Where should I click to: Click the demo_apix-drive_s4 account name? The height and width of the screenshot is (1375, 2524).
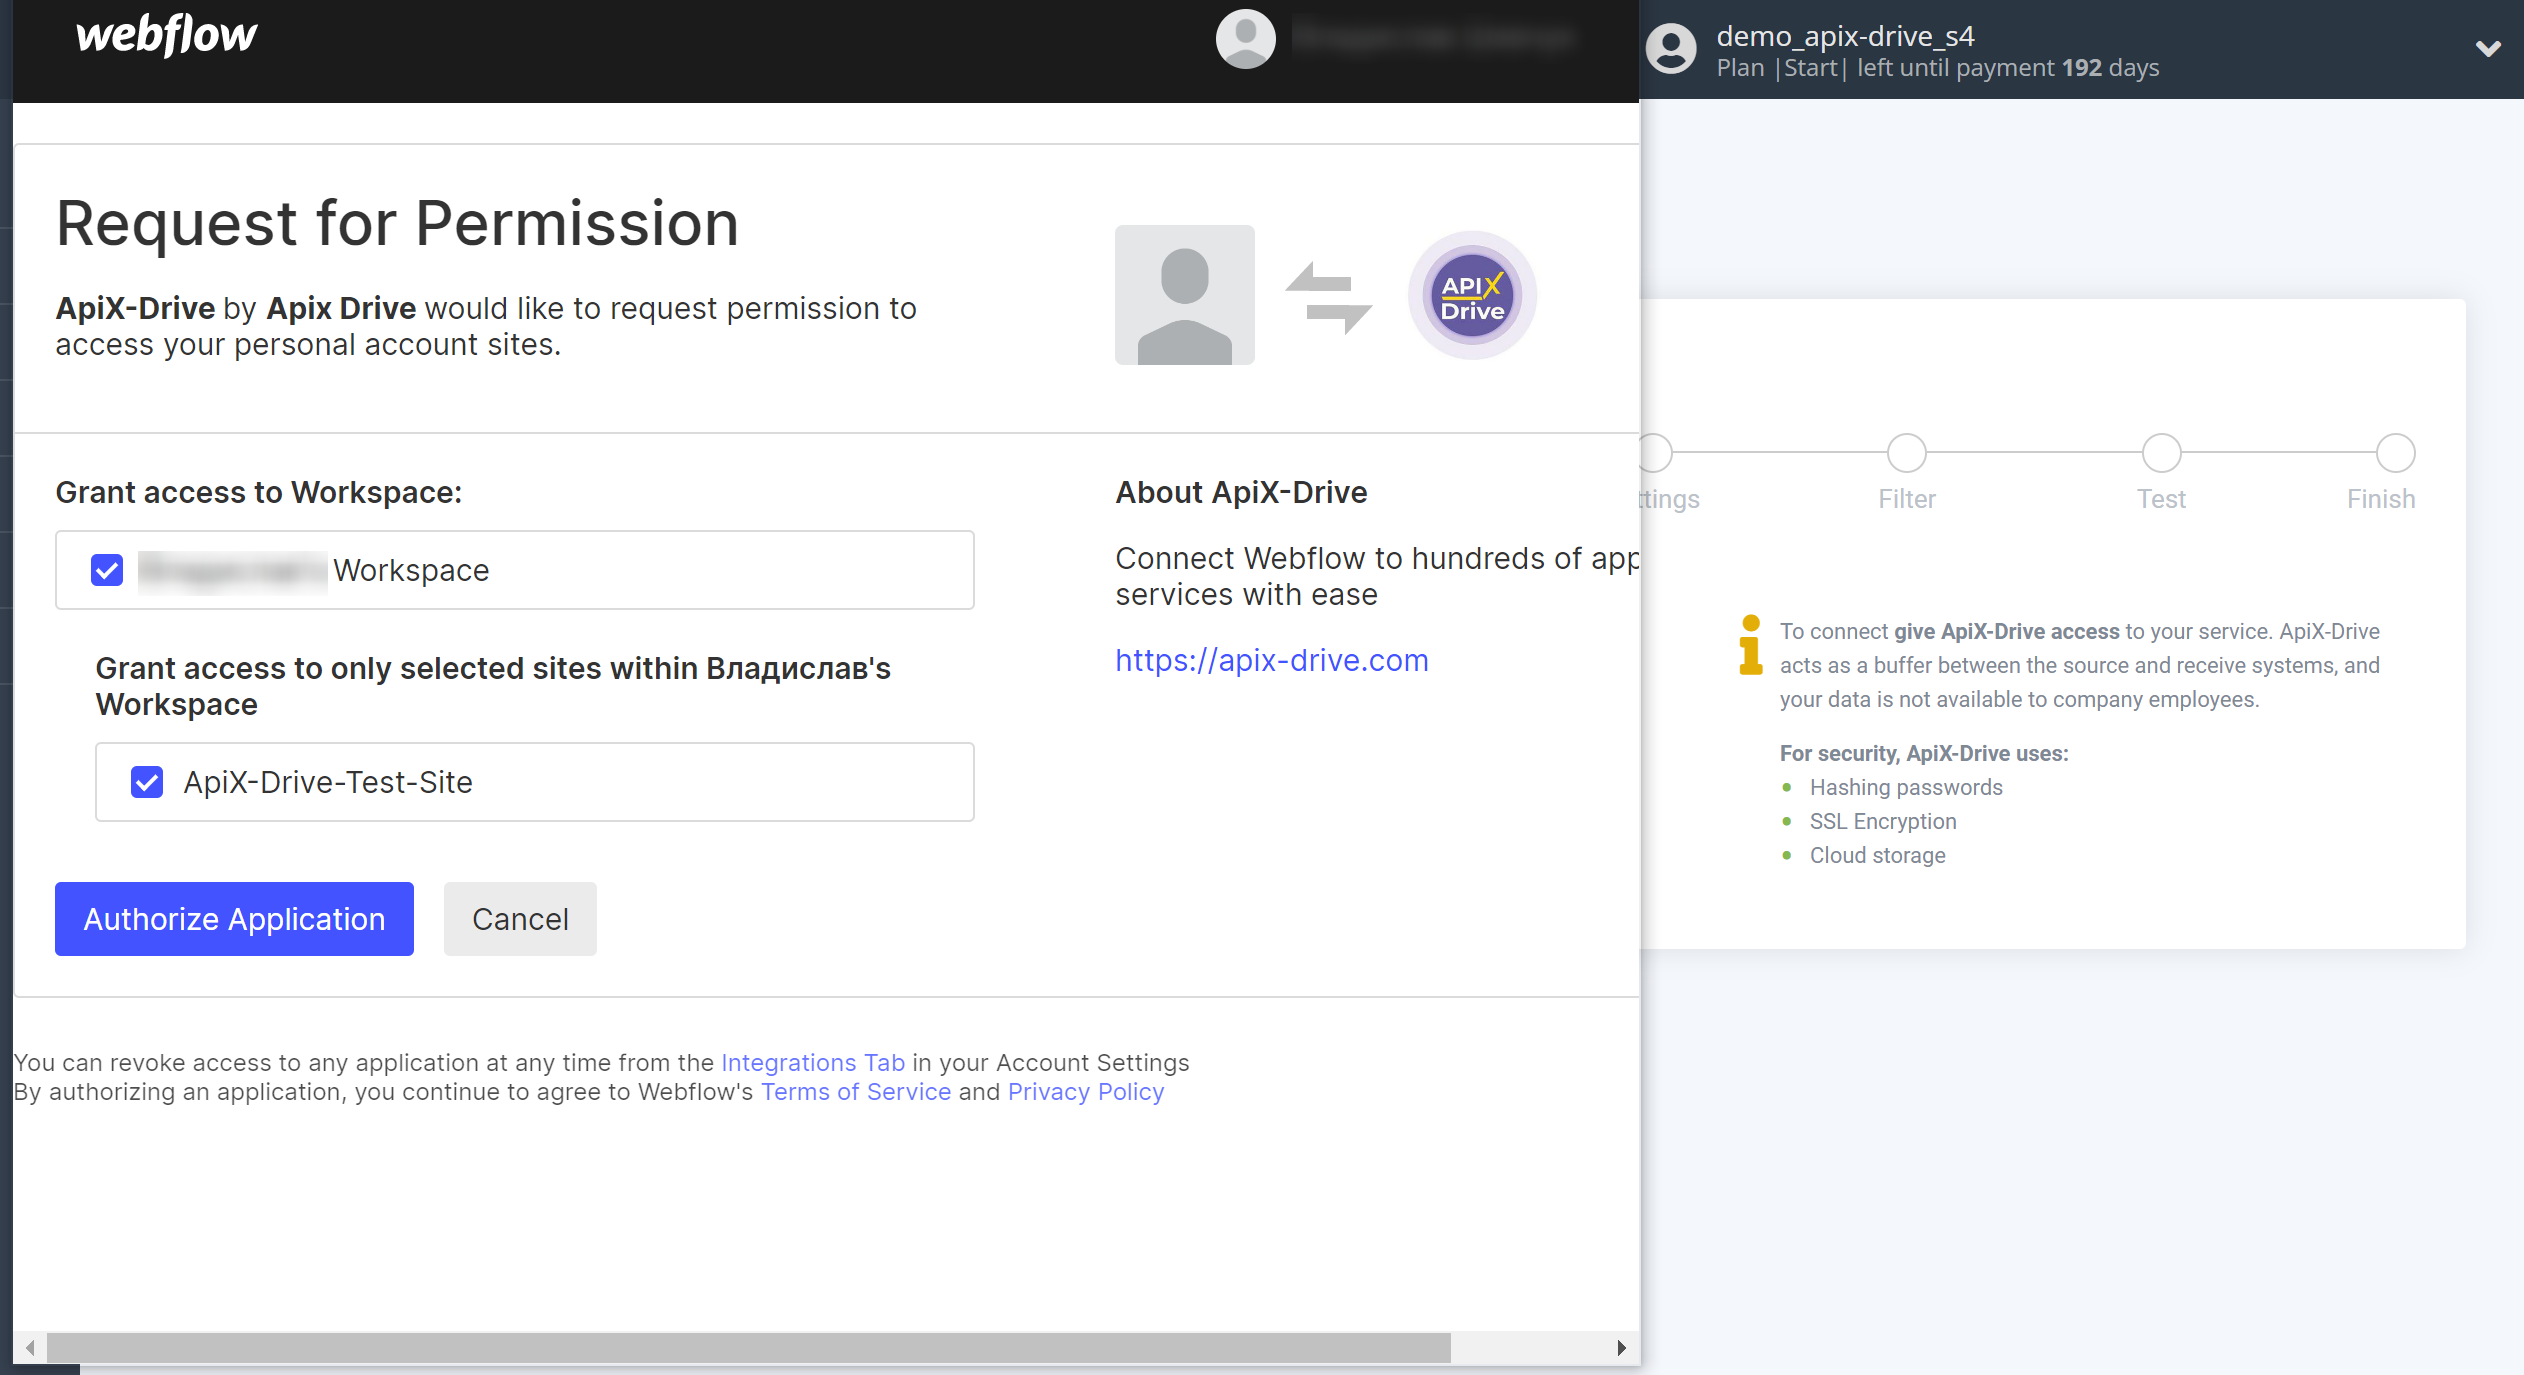coord(1845,36)
